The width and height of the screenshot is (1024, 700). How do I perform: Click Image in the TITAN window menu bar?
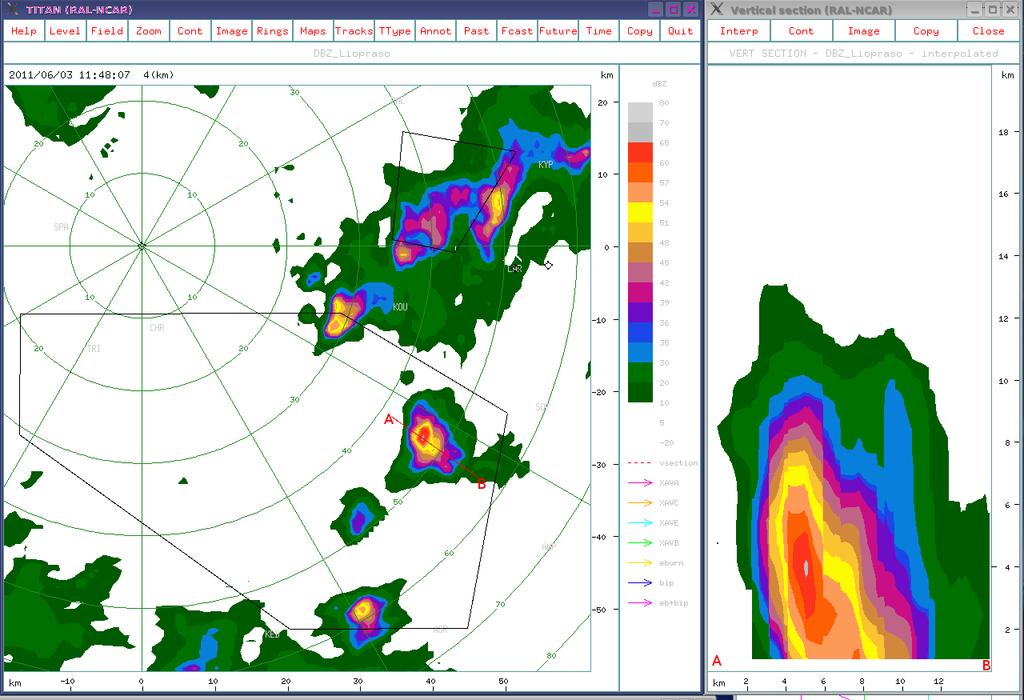[231, 31]
